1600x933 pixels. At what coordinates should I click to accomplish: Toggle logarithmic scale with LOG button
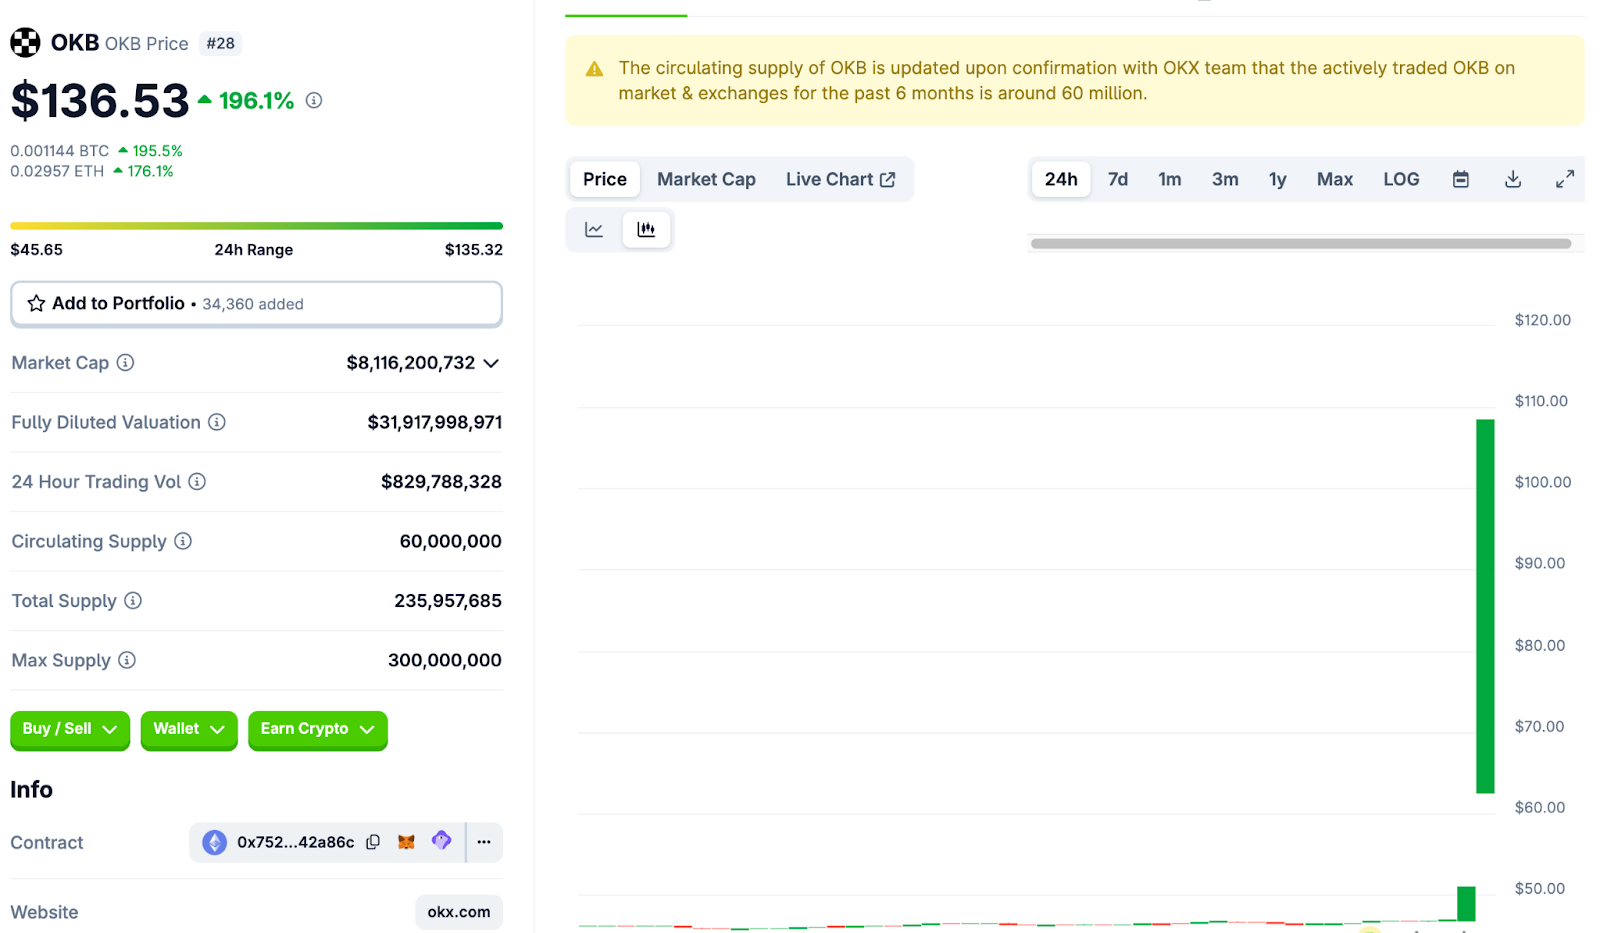[x=1400, y=179]
